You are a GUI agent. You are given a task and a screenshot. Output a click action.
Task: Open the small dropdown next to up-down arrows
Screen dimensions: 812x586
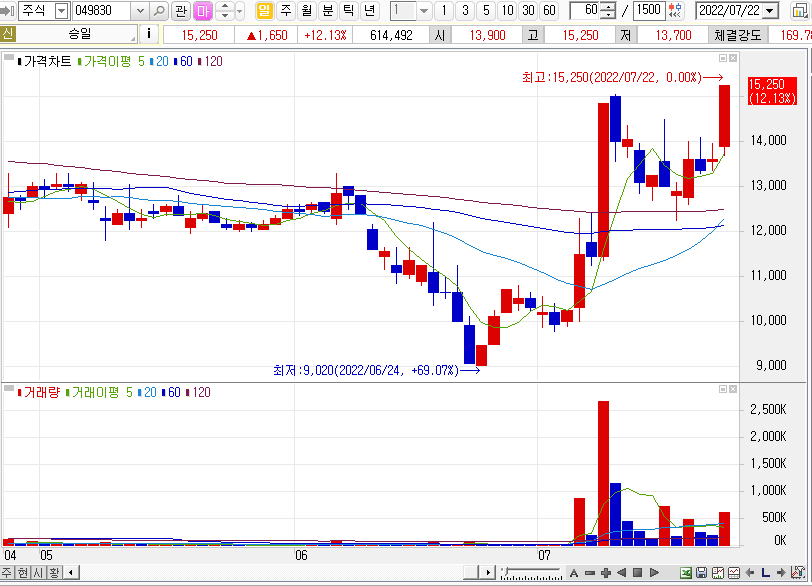coord(239,10)
